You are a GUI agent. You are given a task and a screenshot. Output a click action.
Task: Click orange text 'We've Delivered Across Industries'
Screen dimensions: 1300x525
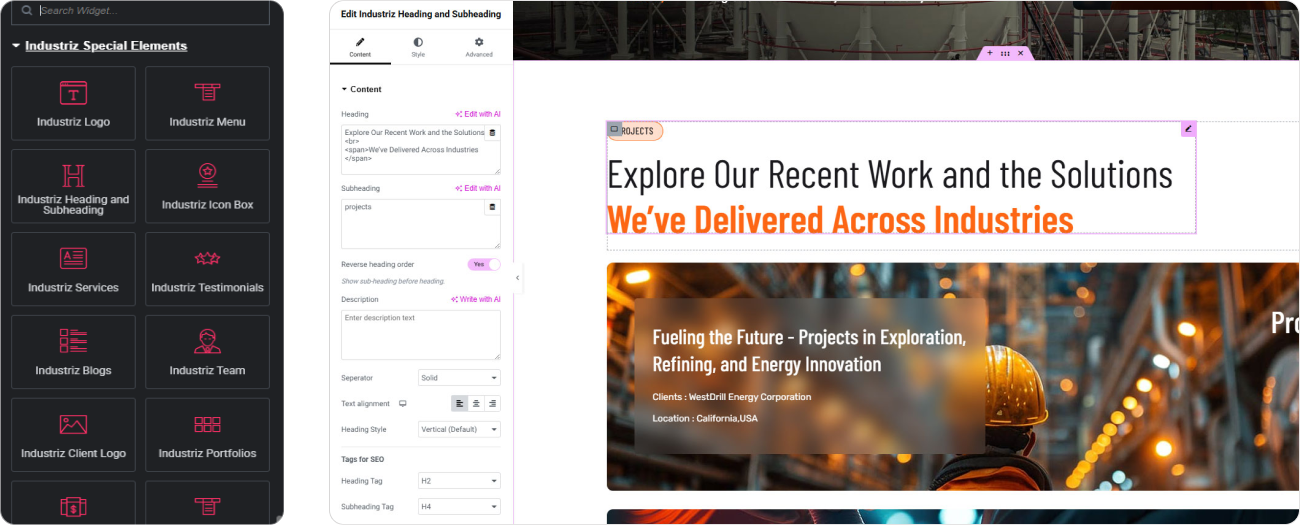coord(840,219)
